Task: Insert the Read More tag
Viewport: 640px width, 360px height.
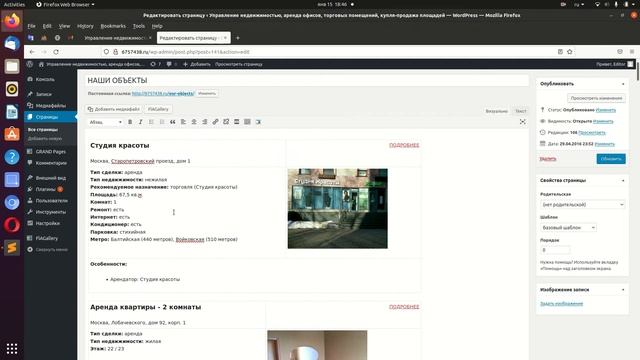Action: tap(236, 122)
